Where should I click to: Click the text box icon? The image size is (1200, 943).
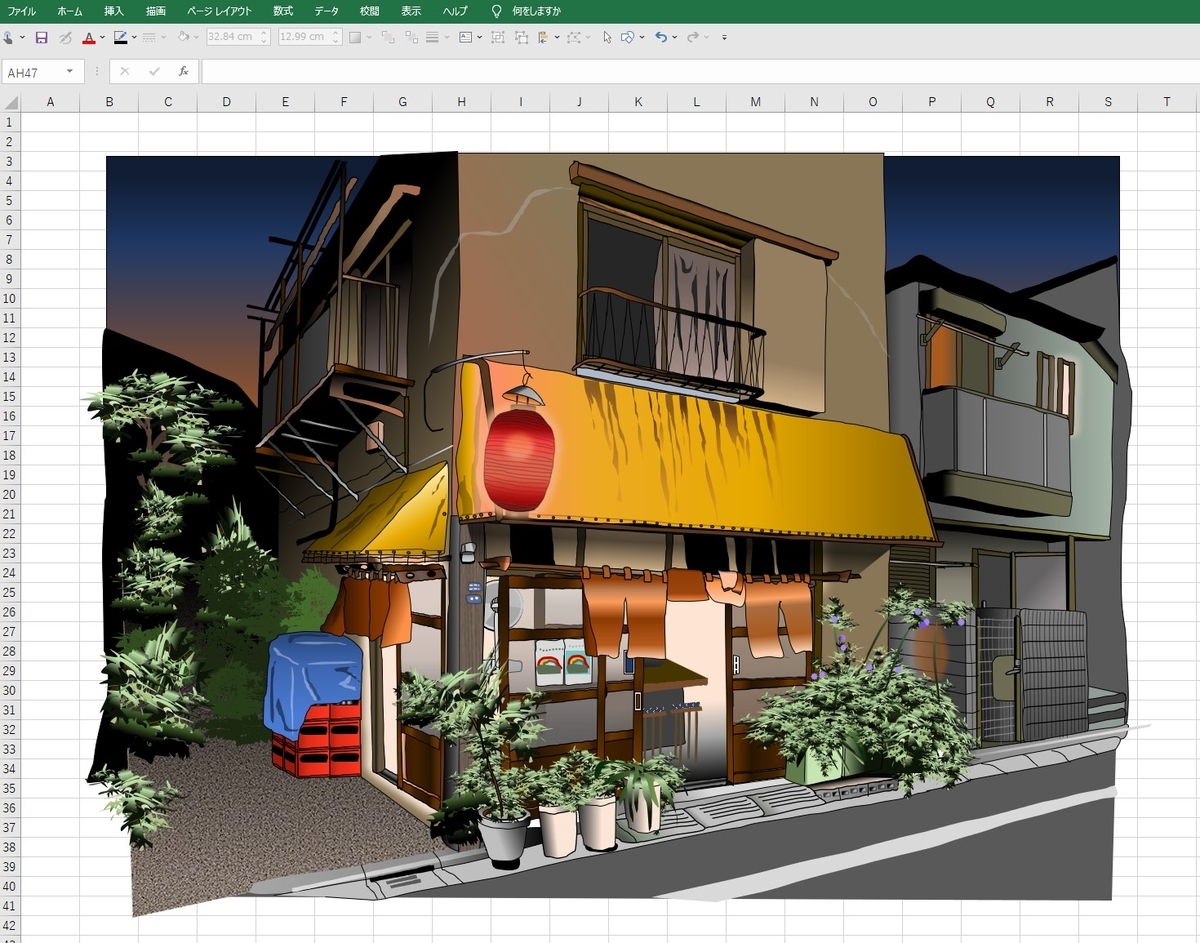[465, 37]
